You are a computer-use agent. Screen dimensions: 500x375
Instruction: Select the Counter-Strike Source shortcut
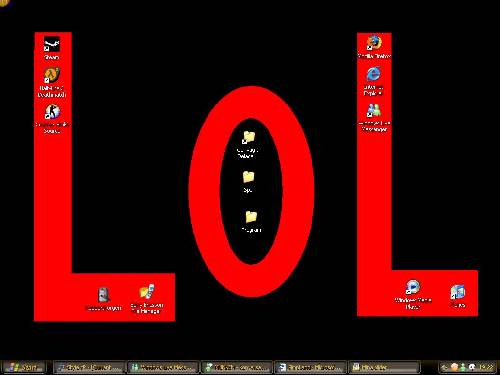point(52,119)
